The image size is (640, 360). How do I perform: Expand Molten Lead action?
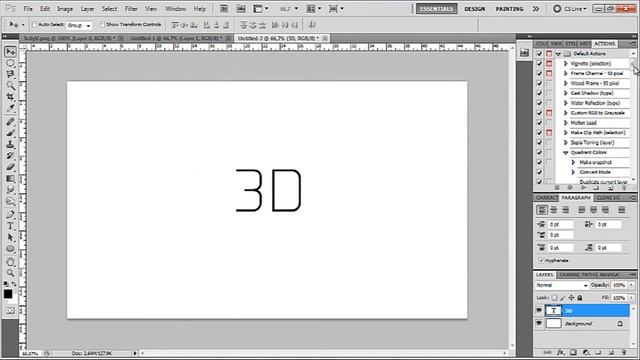pyautogui.click(x=566, y=123)
